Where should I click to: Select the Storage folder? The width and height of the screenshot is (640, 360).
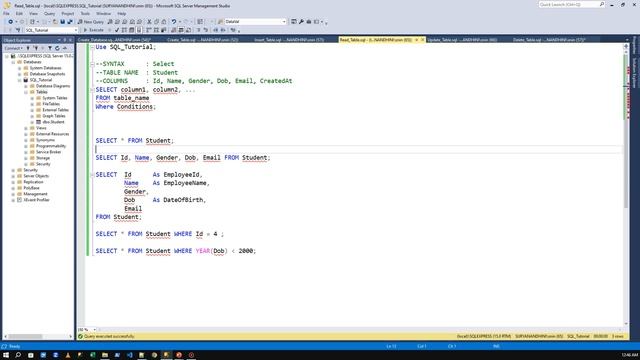(43, 158)
